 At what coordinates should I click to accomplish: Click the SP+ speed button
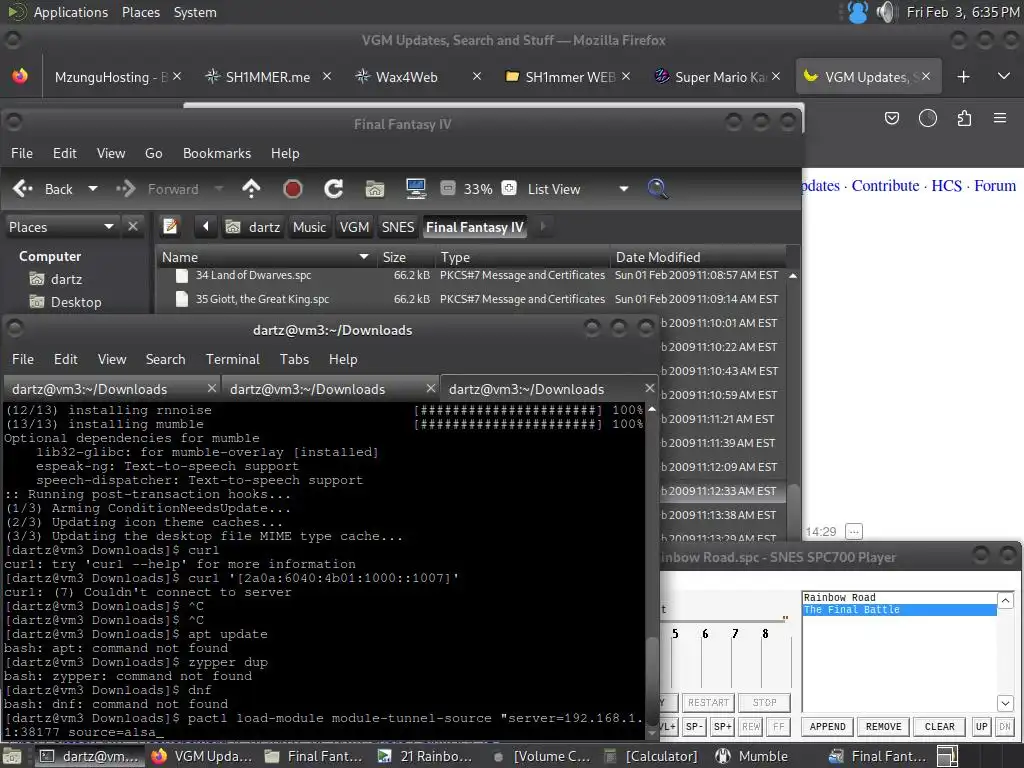click(722, 726)
